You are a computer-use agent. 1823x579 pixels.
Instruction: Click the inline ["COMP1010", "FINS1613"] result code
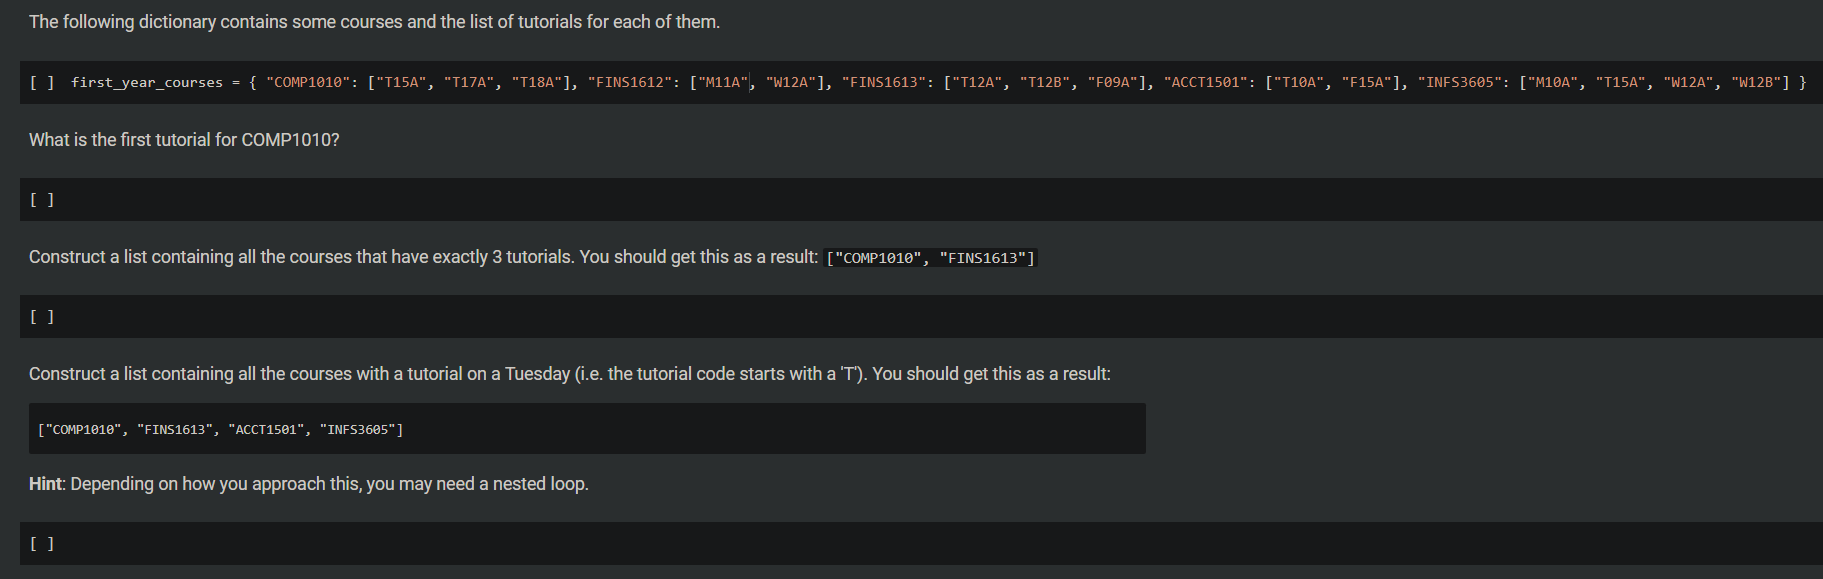click(x=931, y=258)
